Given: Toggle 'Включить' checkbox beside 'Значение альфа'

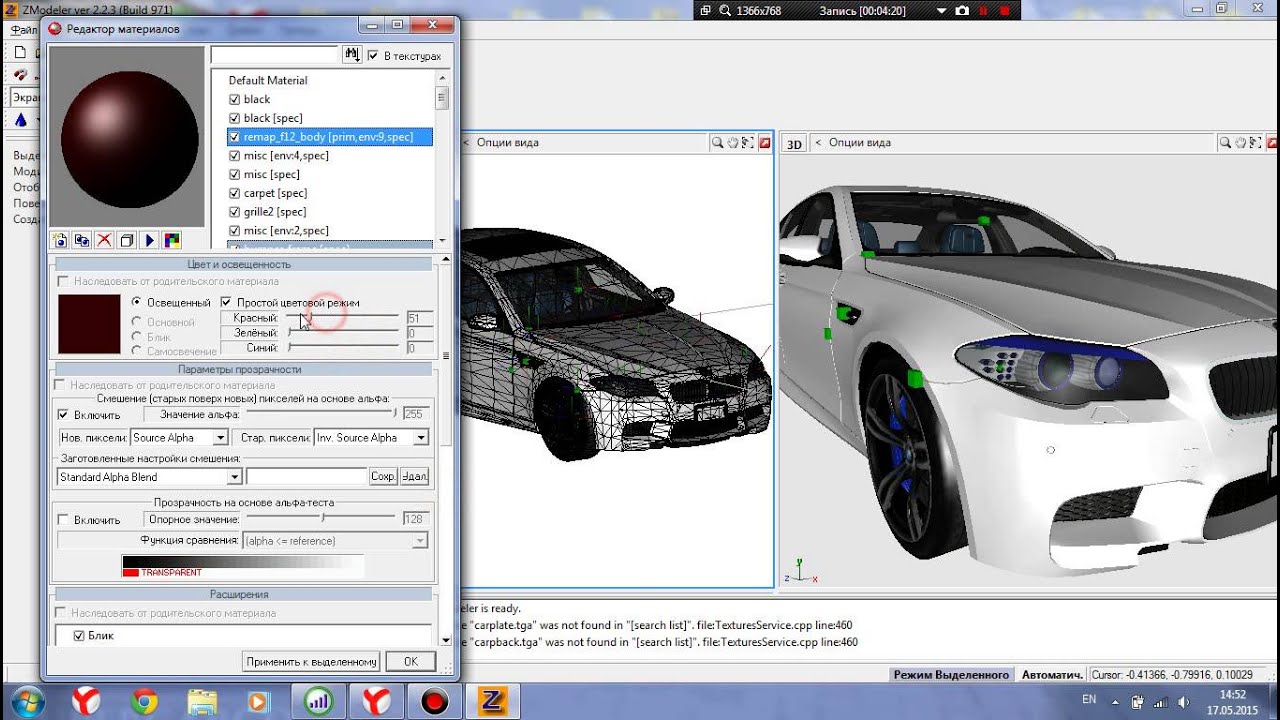Looking at the screenshot, I should (x=64, y=414).
